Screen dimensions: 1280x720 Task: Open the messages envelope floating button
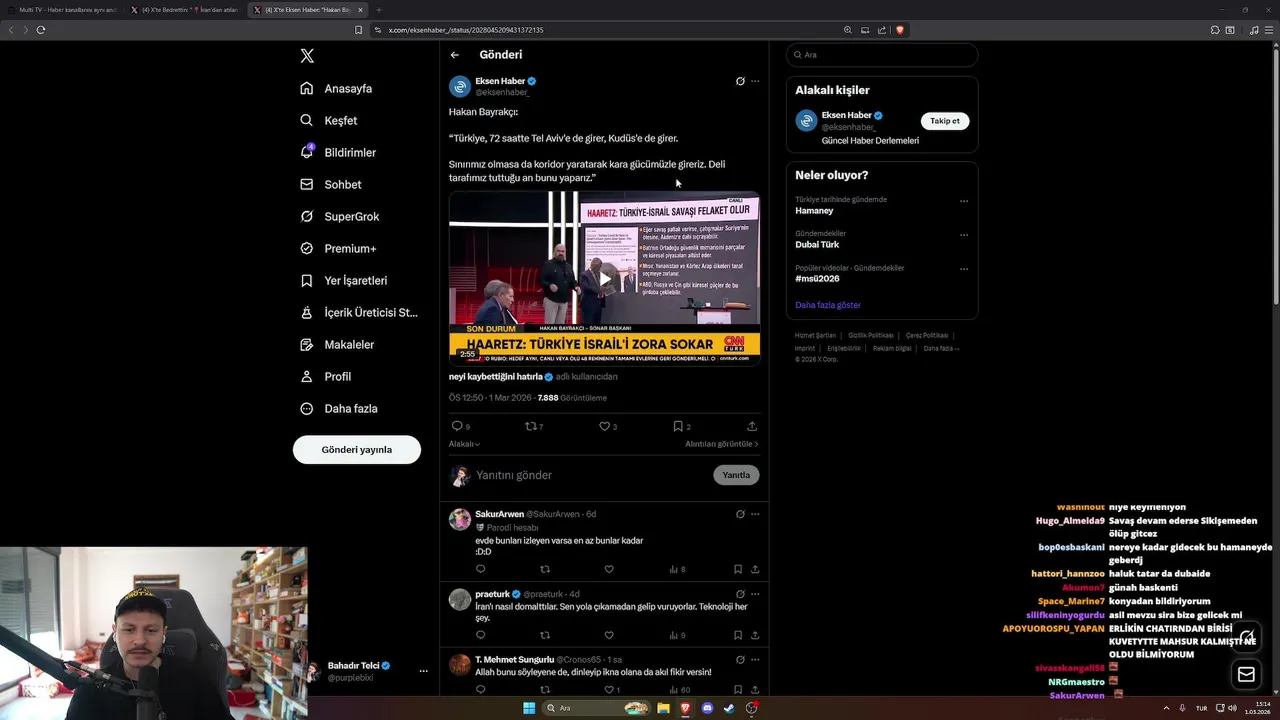1246,675
